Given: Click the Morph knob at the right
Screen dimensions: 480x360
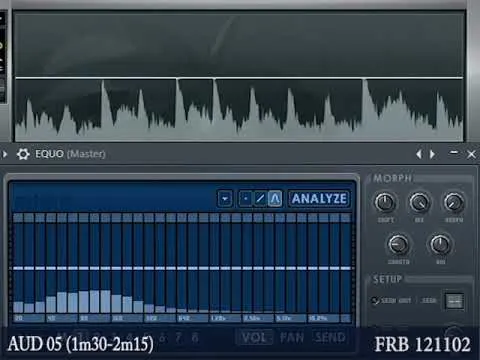Looking at the screenshot, I should tap(454, 202).
